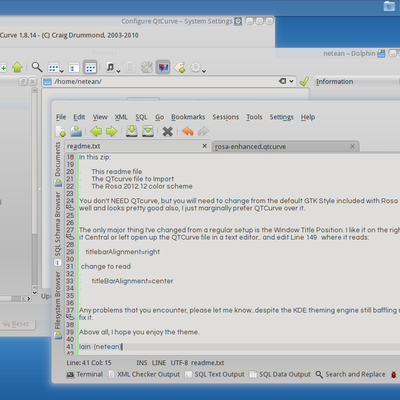Click the Save As icon in the Kate toolbar
400x400 pixels.
click(148, 131)
